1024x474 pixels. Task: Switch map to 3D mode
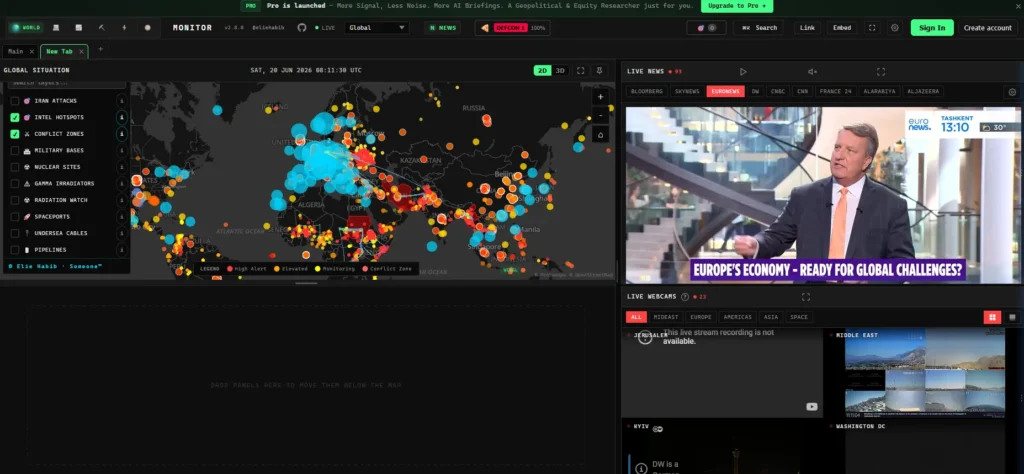(560, 71)
